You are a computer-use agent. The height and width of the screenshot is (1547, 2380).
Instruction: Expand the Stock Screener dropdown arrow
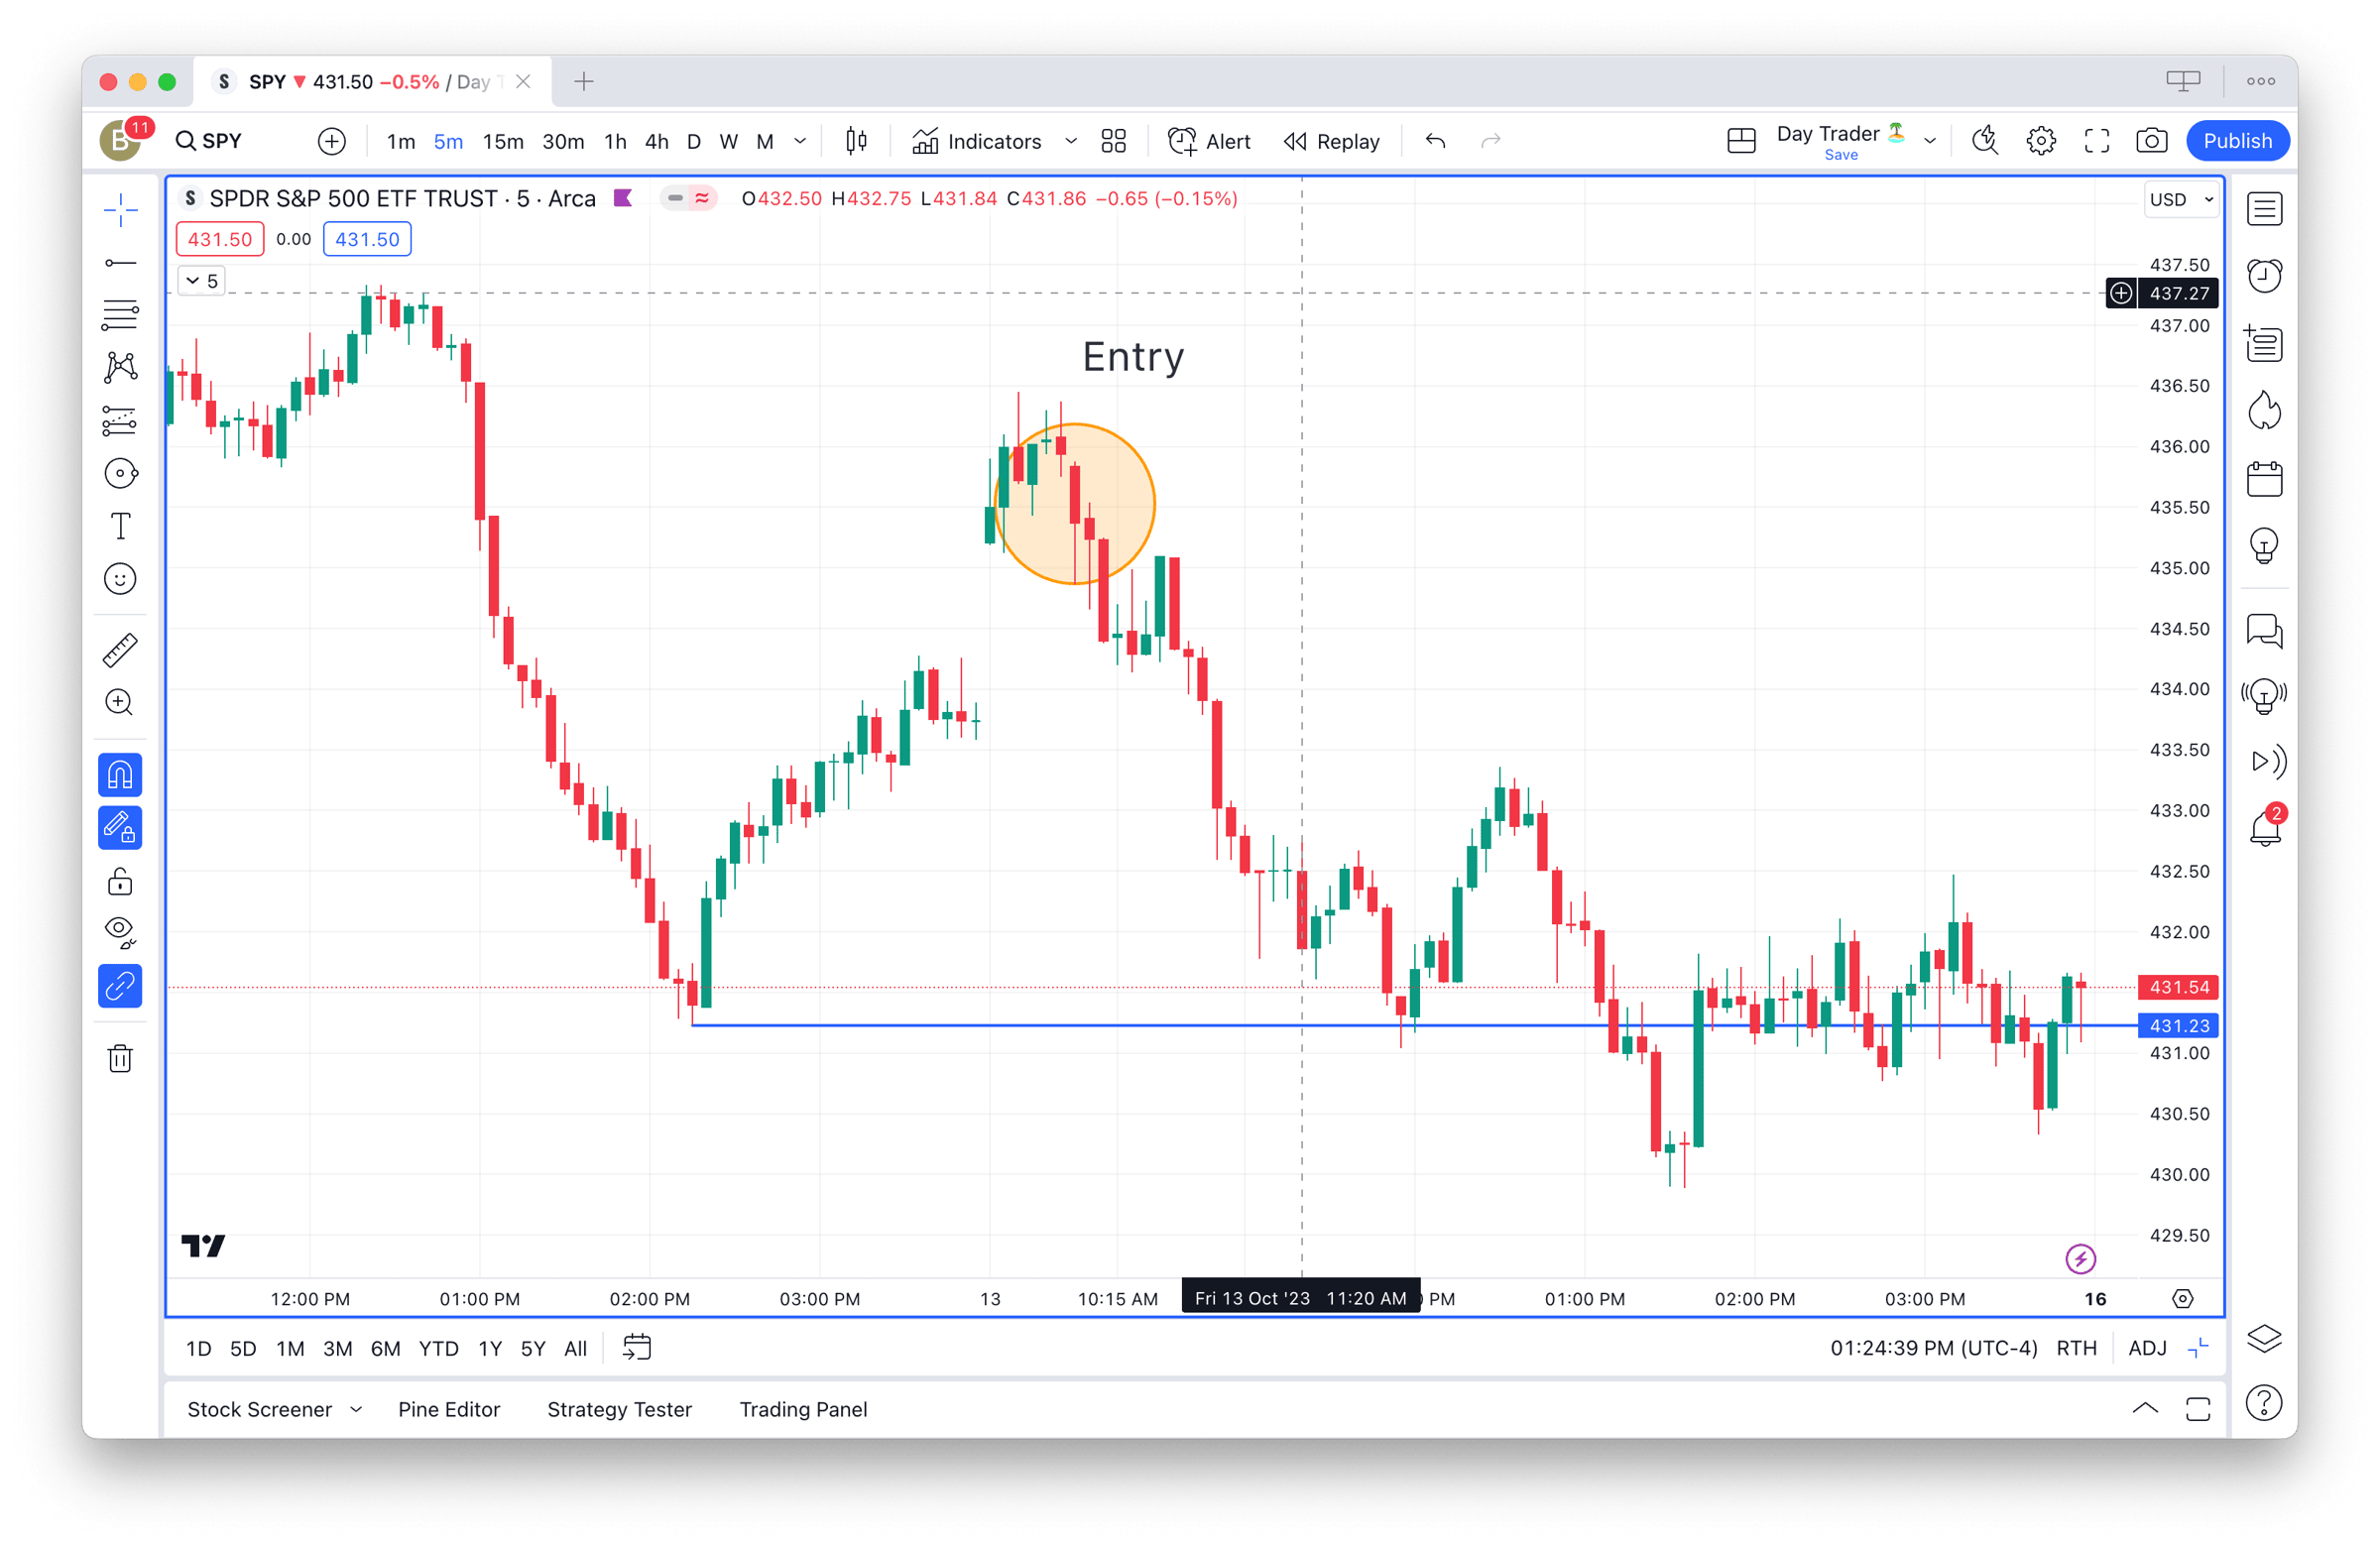click(356, 1409)
